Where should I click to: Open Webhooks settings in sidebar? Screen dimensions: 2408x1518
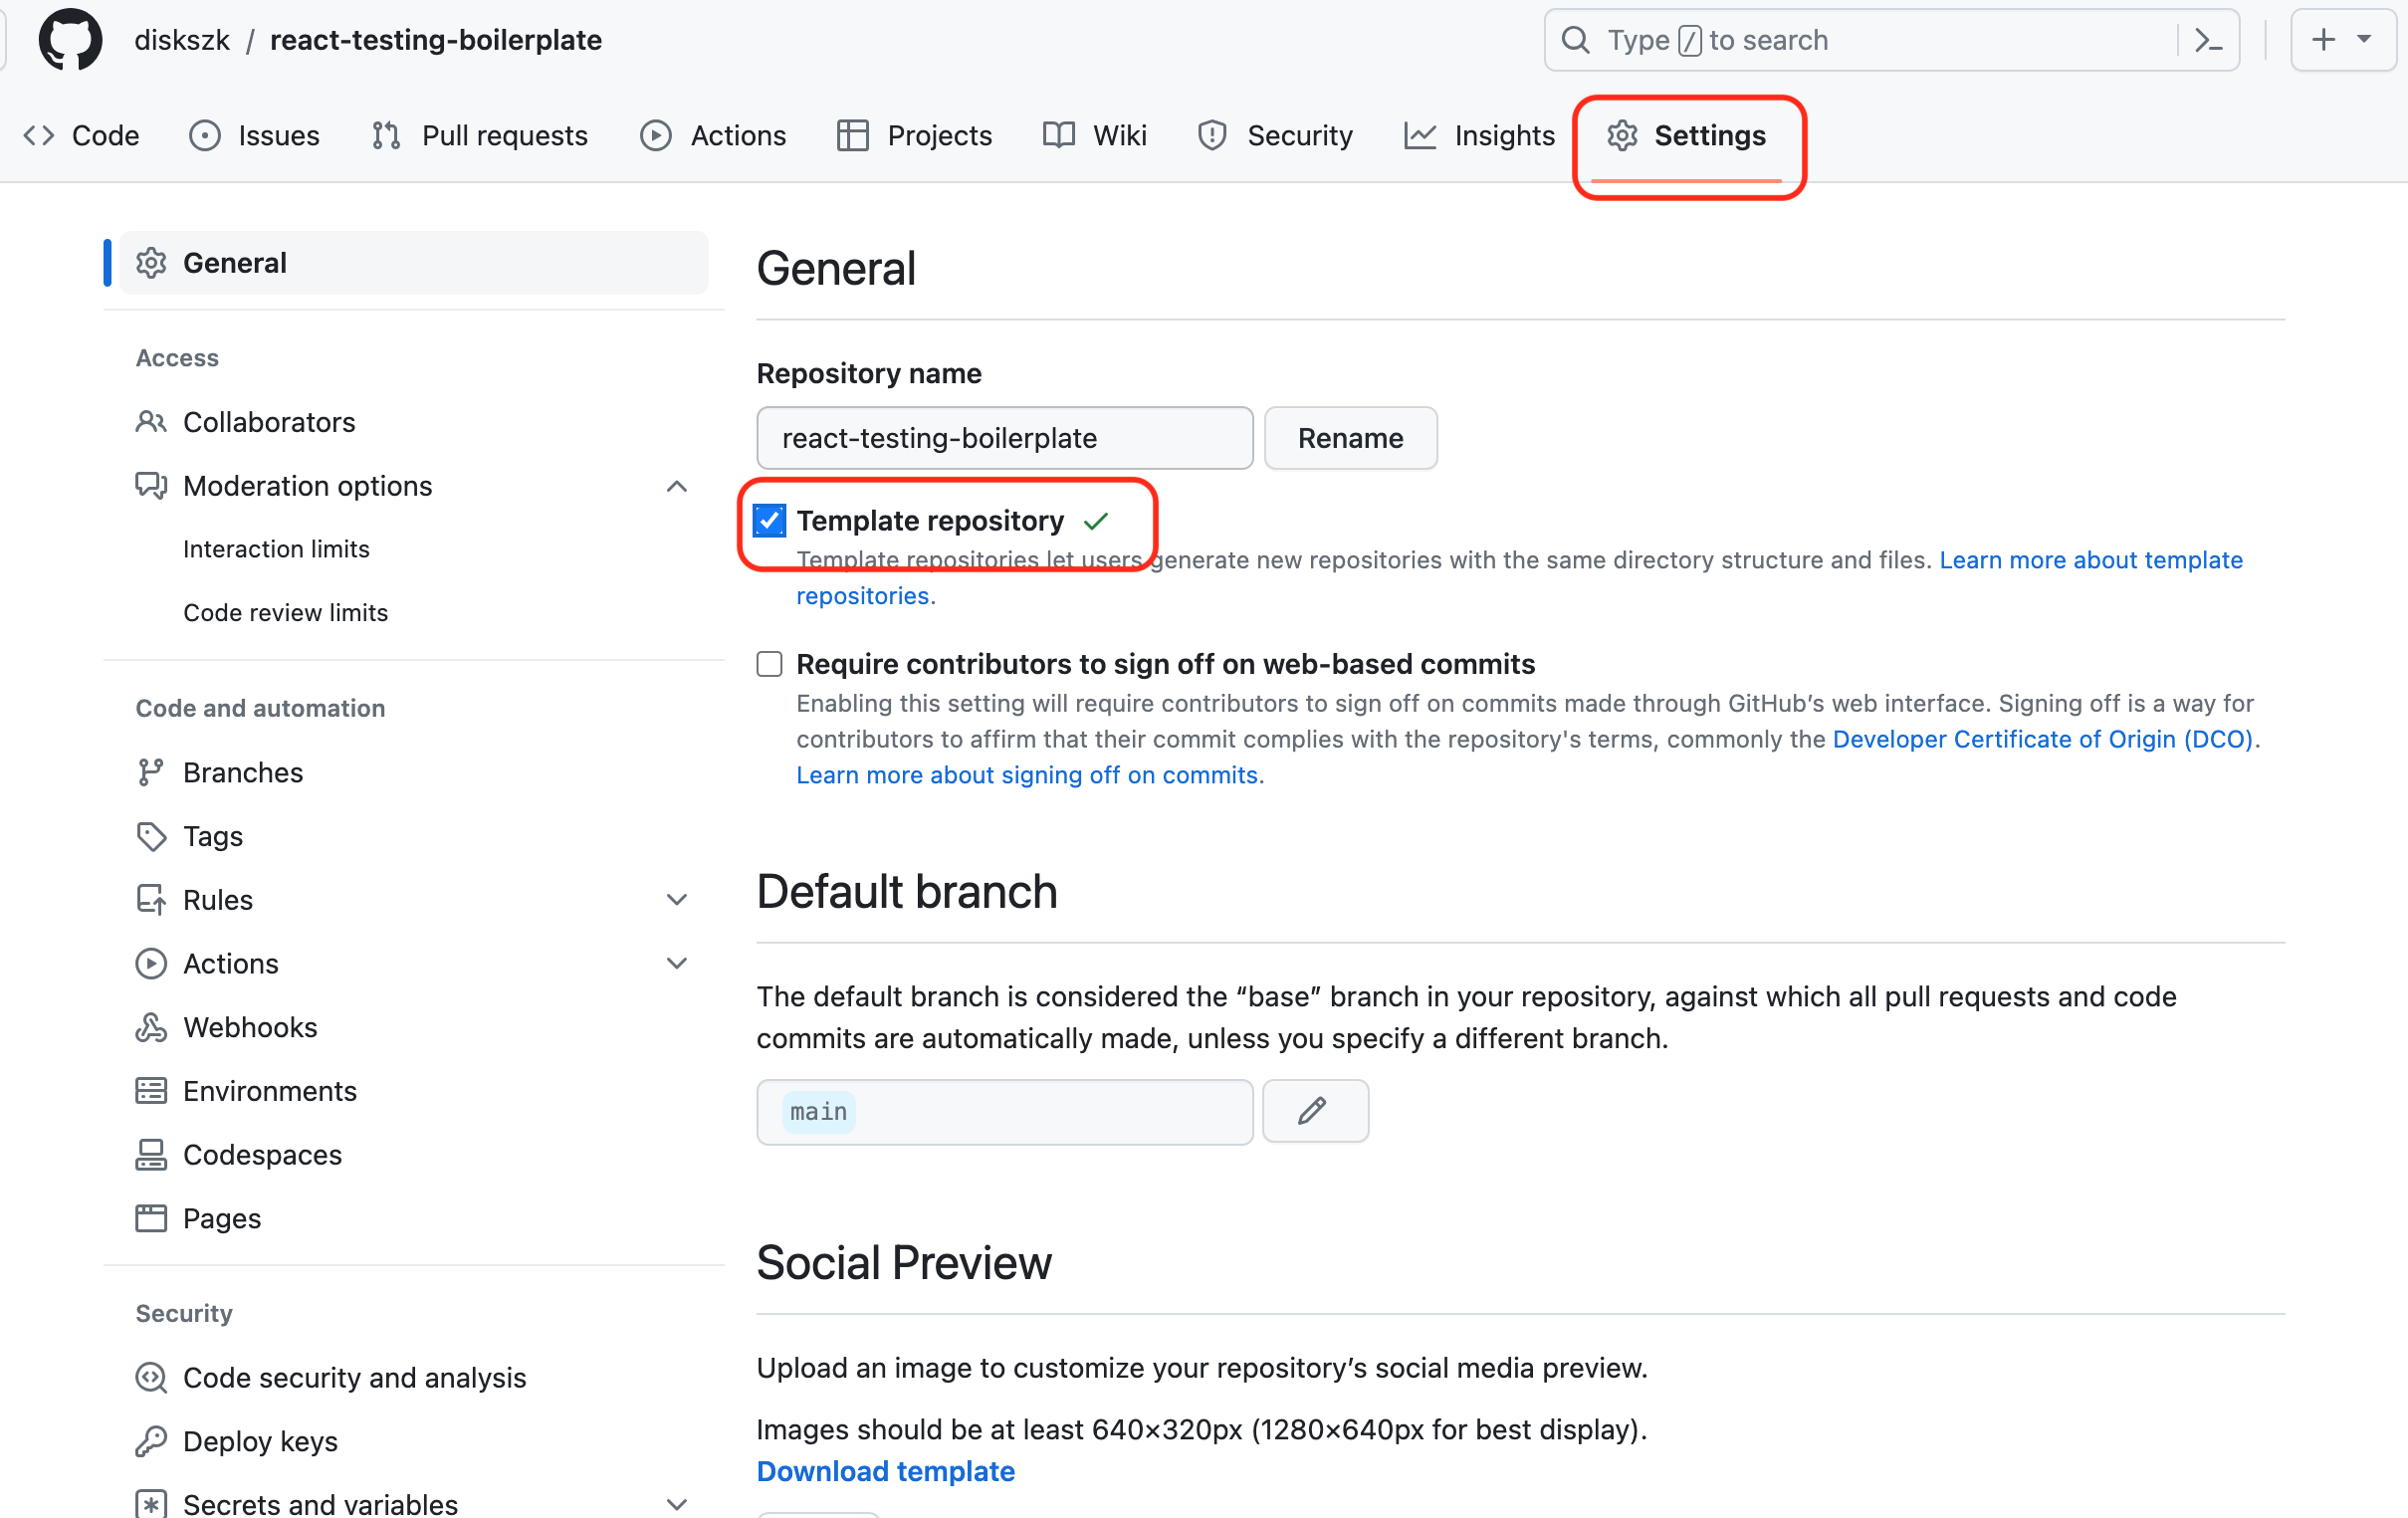250,1027
